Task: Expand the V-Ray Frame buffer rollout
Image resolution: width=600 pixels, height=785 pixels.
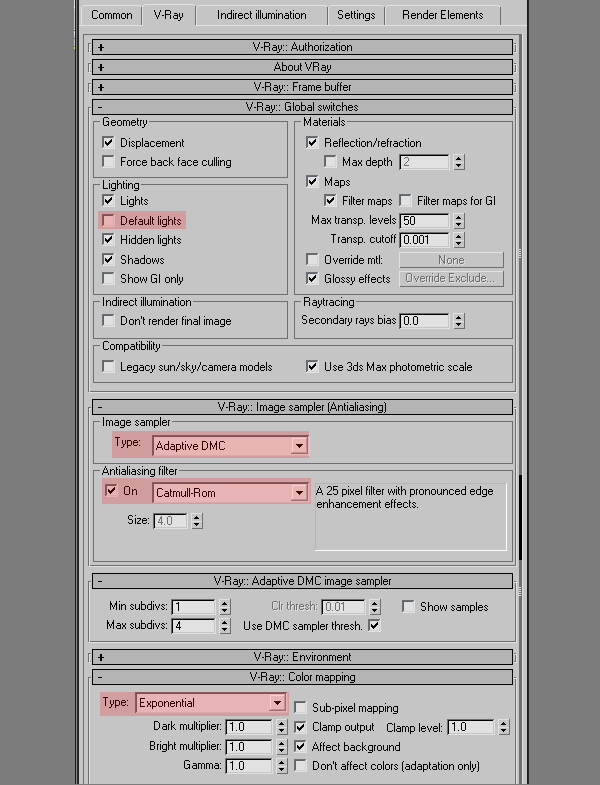Action: [303, 87]
